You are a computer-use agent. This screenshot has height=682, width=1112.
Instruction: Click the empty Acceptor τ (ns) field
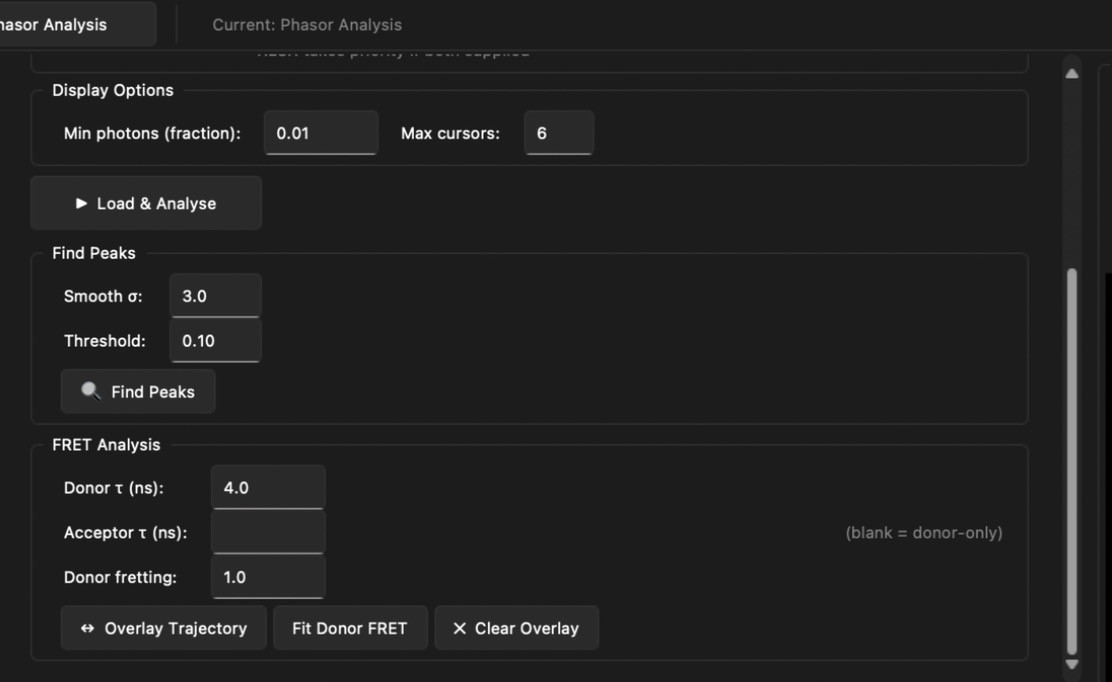coord(268,532)
